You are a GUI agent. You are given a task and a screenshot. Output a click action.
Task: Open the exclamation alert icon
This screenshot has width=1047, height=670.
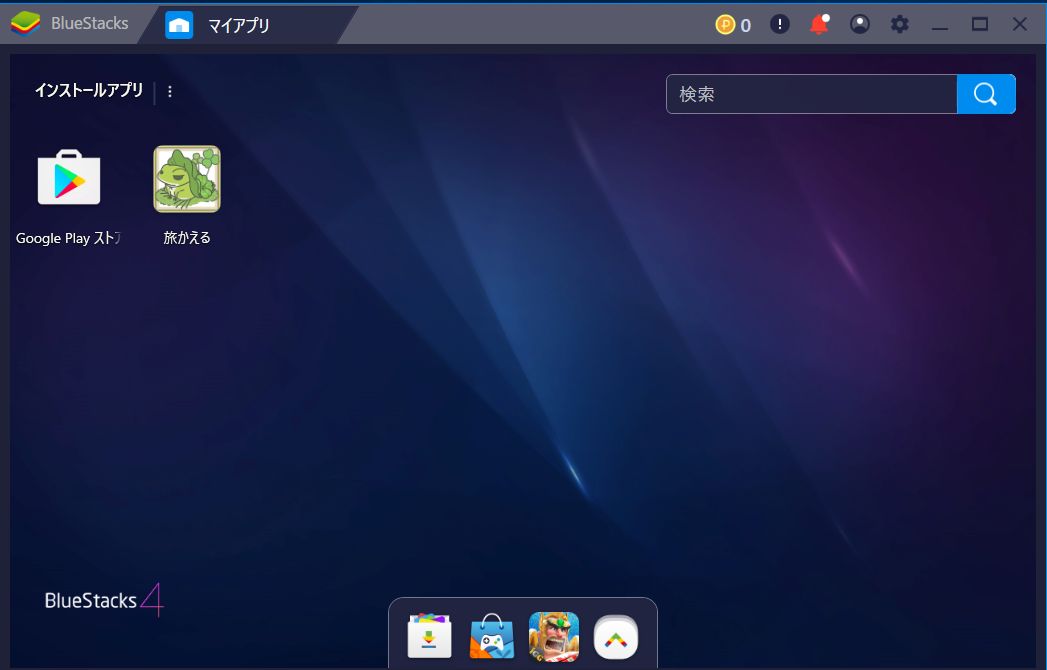(x=779, y=24)
